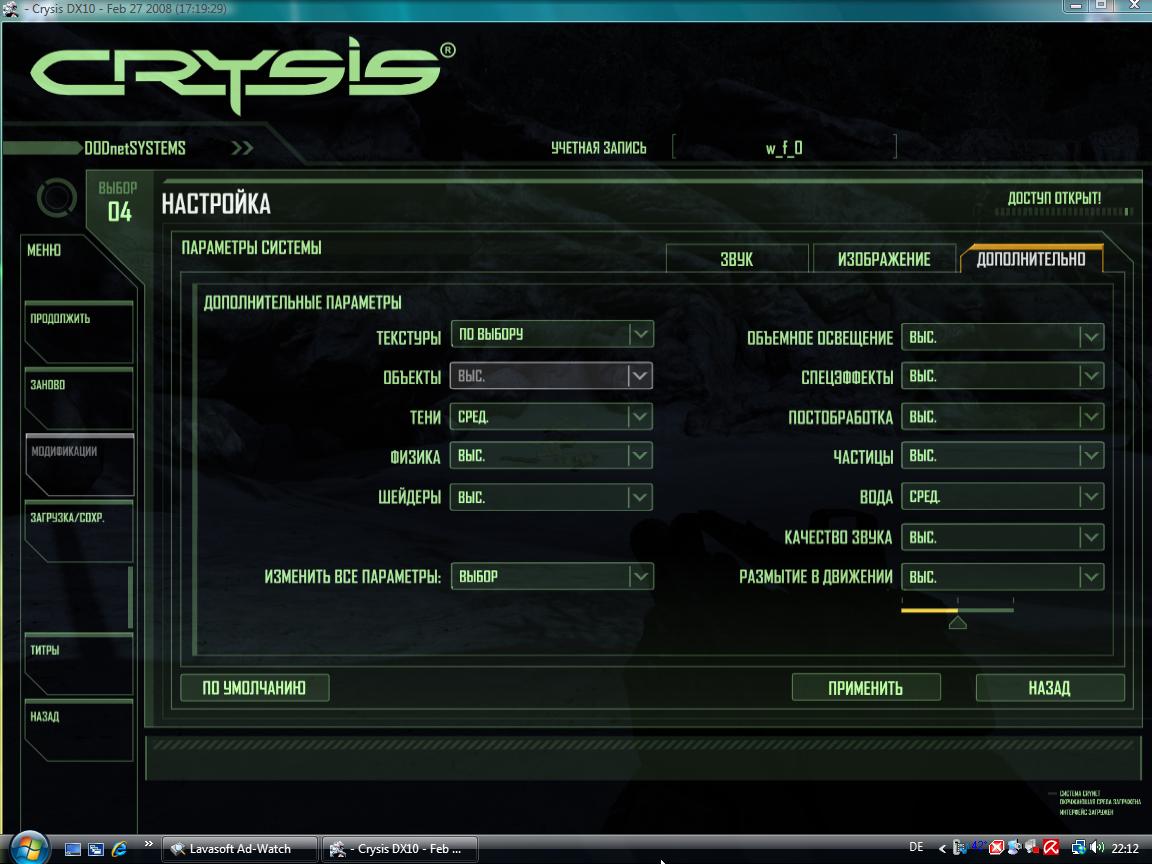Open the volume speaker tray icon
1152x864 pixels.
tap(1098, 848)
